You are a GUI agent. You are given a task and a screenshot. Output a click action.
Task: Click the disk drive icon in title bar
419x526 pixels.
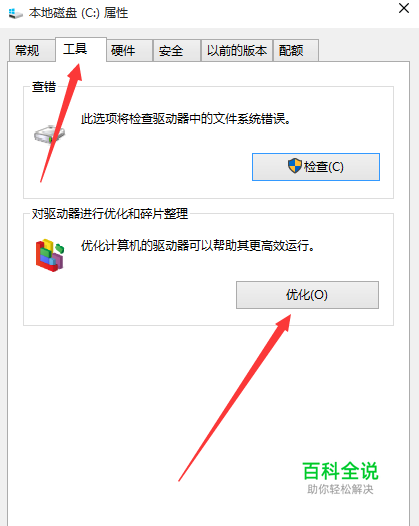coord(15,13)
